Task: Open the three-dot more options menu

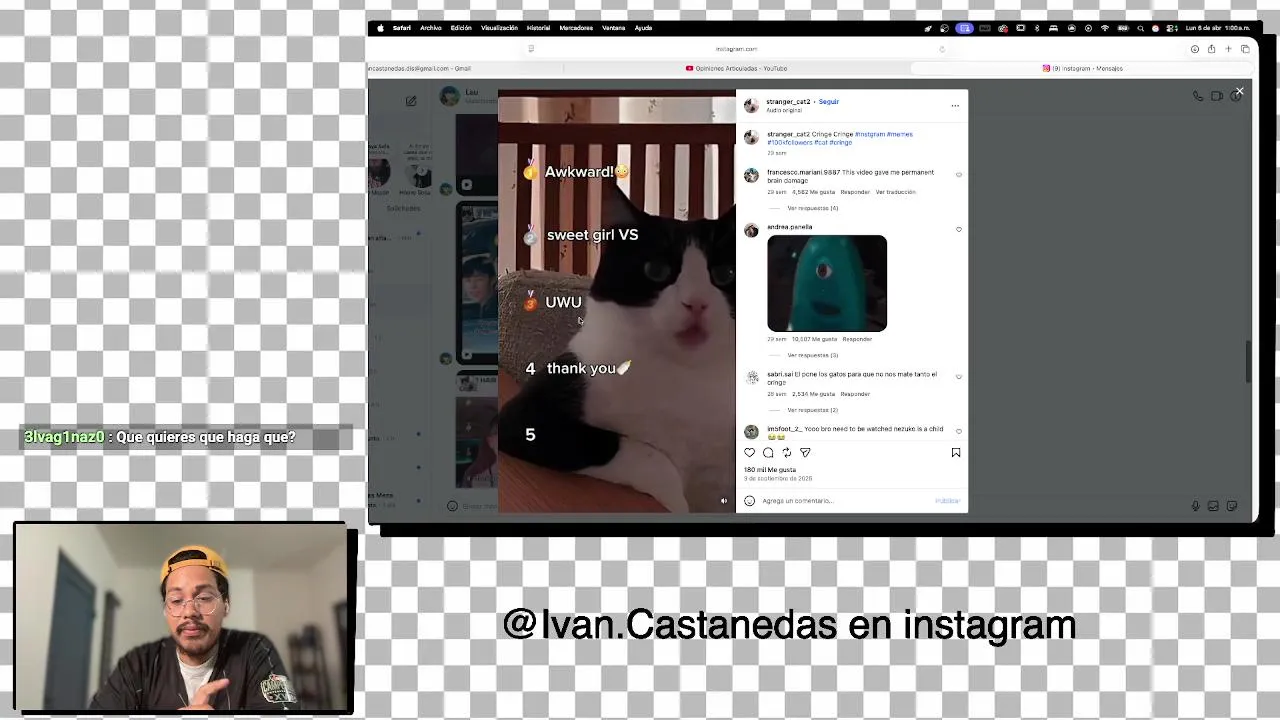Action: (955, 105)
